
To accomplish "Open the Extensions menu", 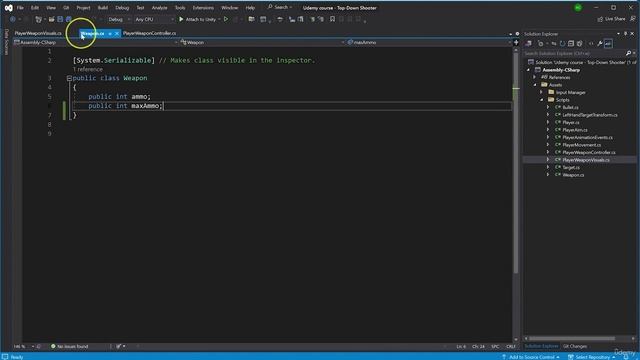I will (x=203, y=8).
